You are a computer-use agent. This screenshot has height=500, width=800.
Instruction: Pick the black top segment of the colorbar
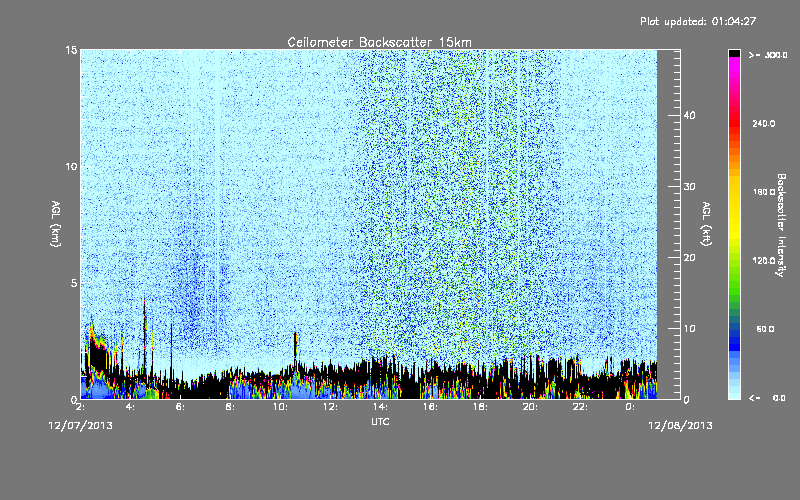click(734, 53)
